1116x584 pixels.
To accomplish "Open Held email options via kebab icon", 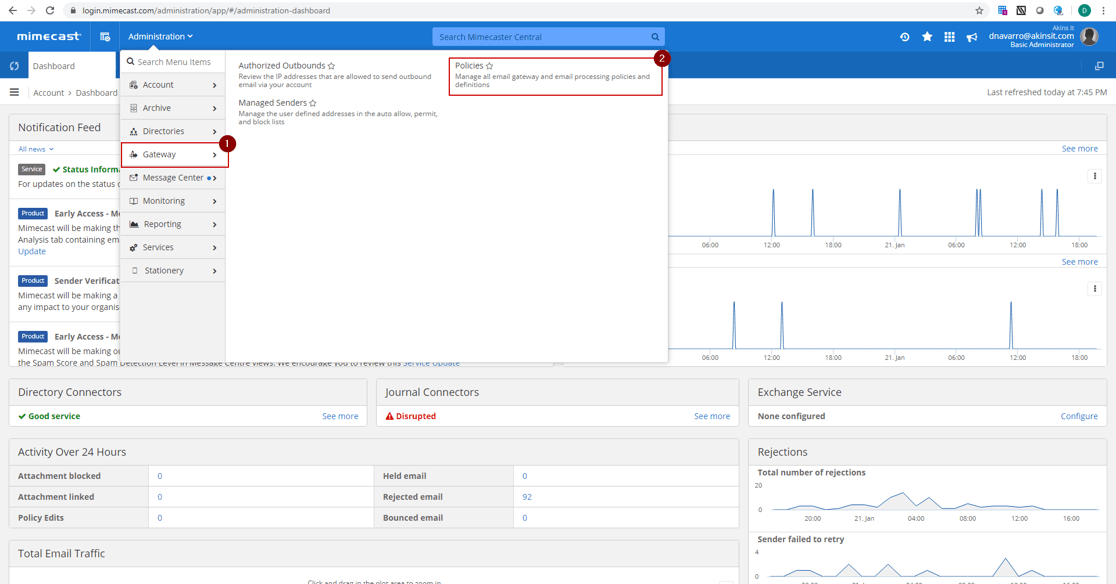I will (x=1095, y=175).
